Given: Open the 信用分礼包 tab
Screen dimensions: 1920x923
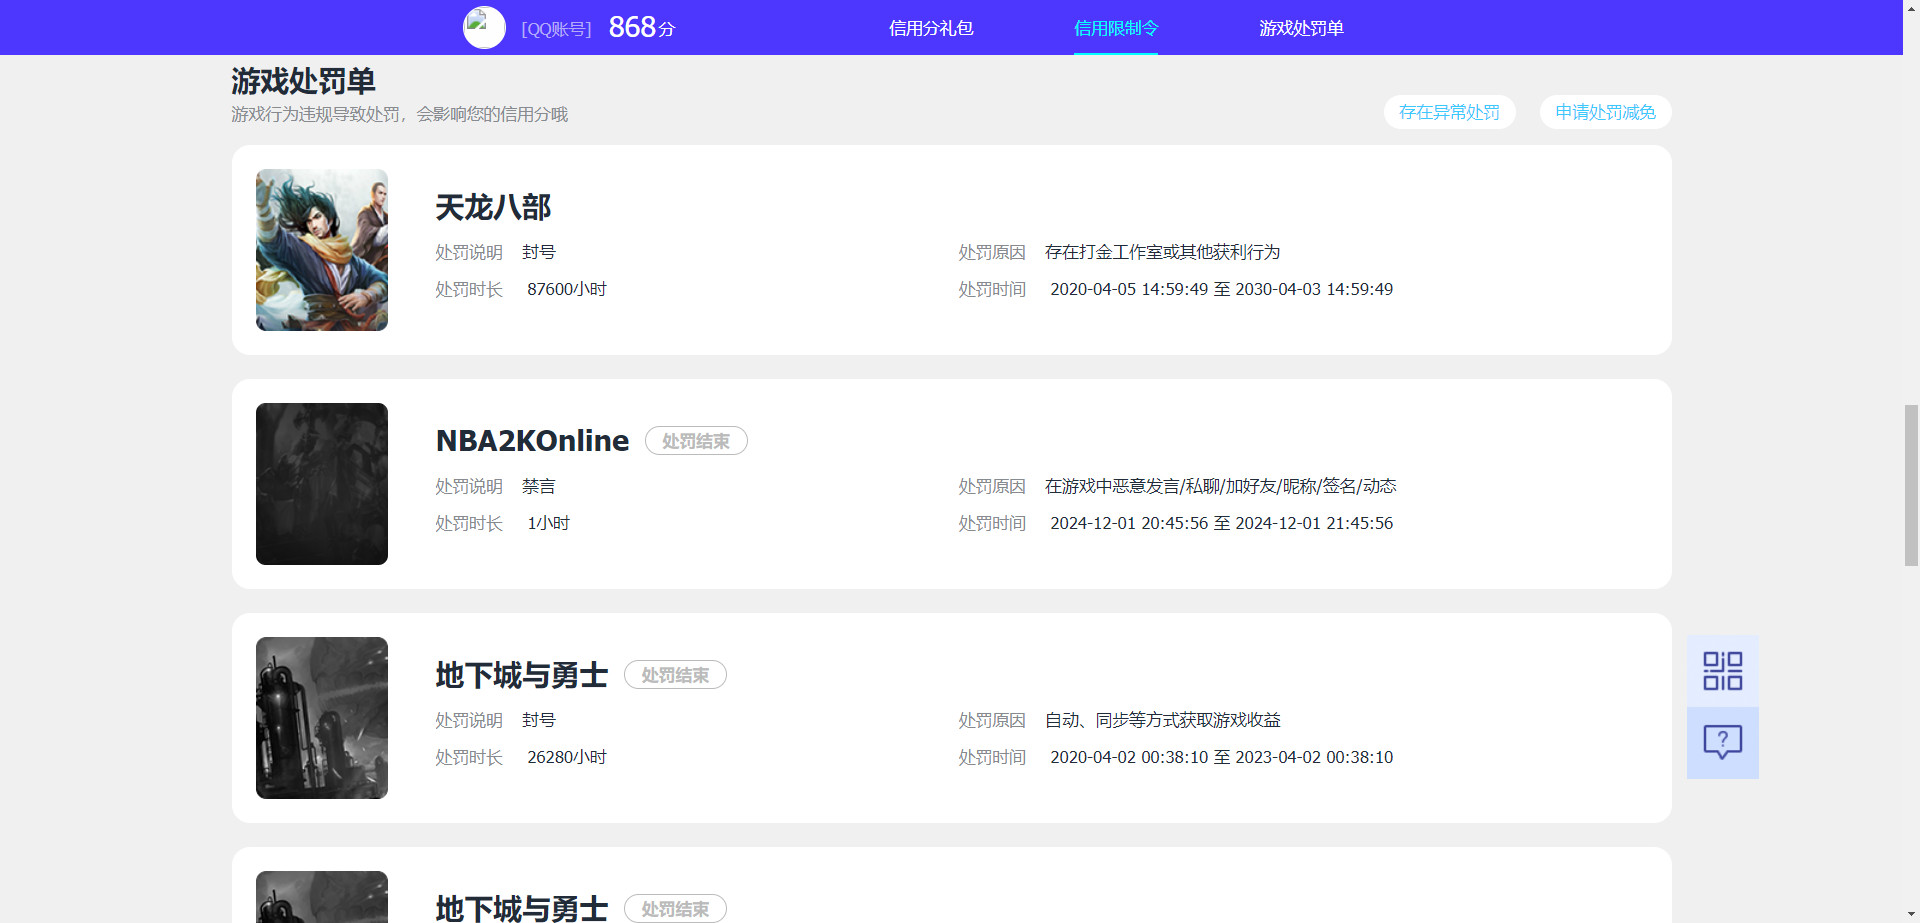Looking at the screenshot, I should [x=931, y=28].
